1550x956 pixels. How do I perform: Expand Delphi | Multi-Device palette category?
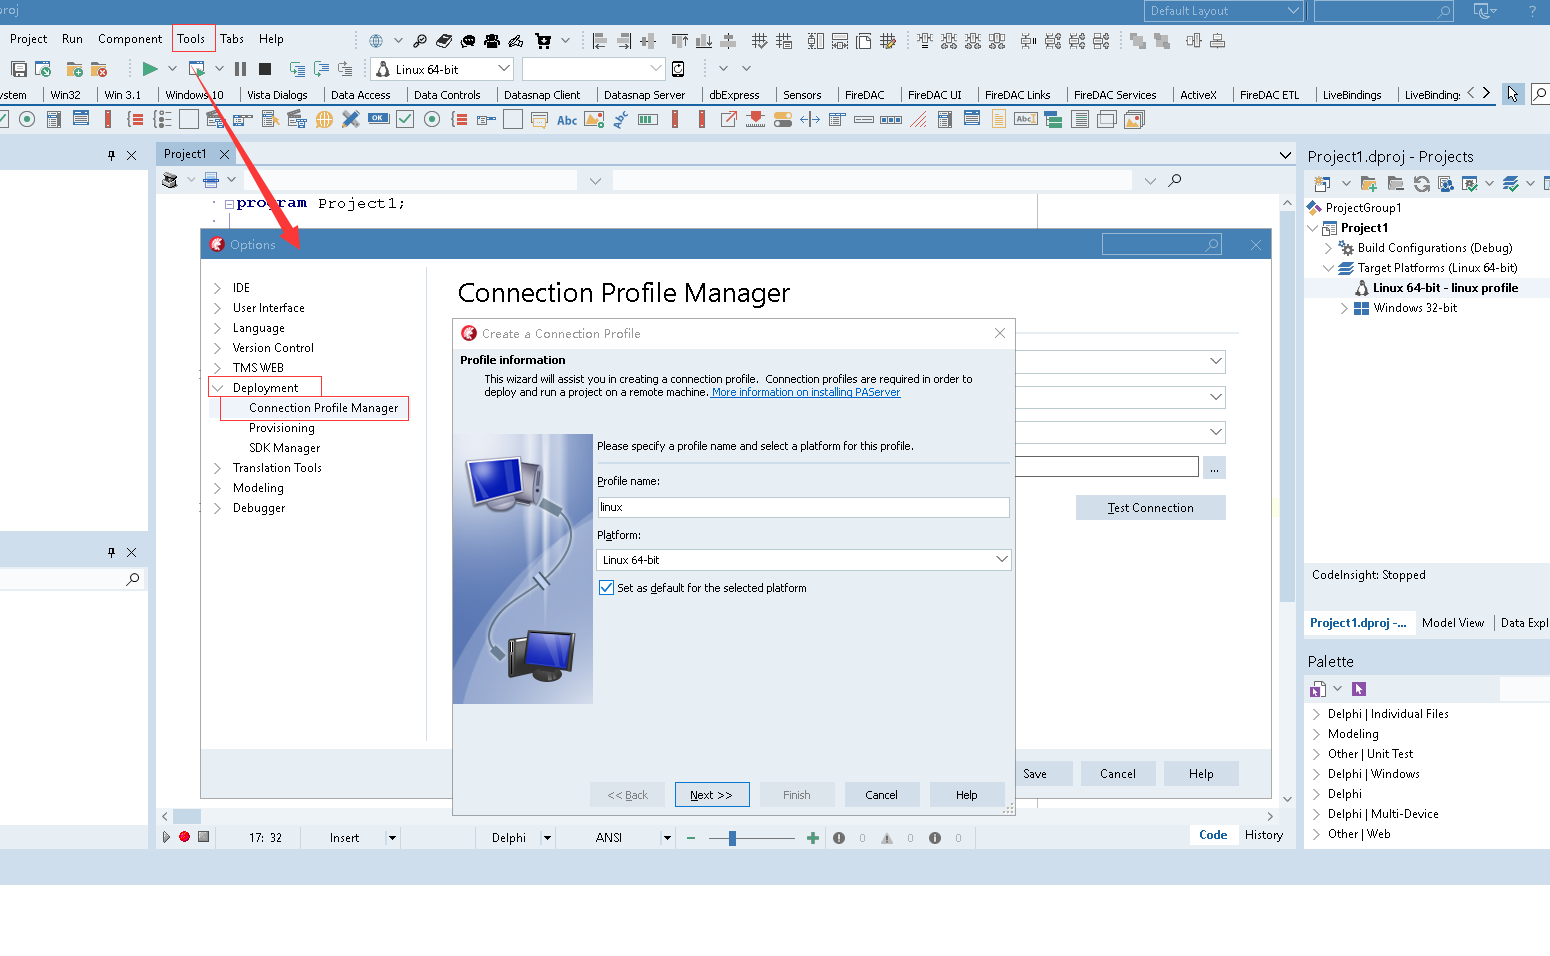click(1316, 814)
